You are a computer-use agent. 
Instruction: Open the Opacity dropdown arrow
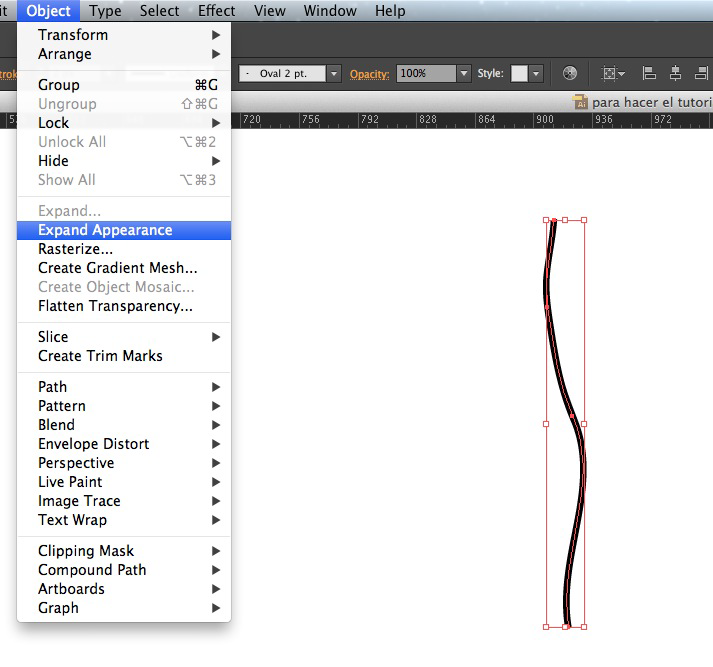tap(464, 73)
